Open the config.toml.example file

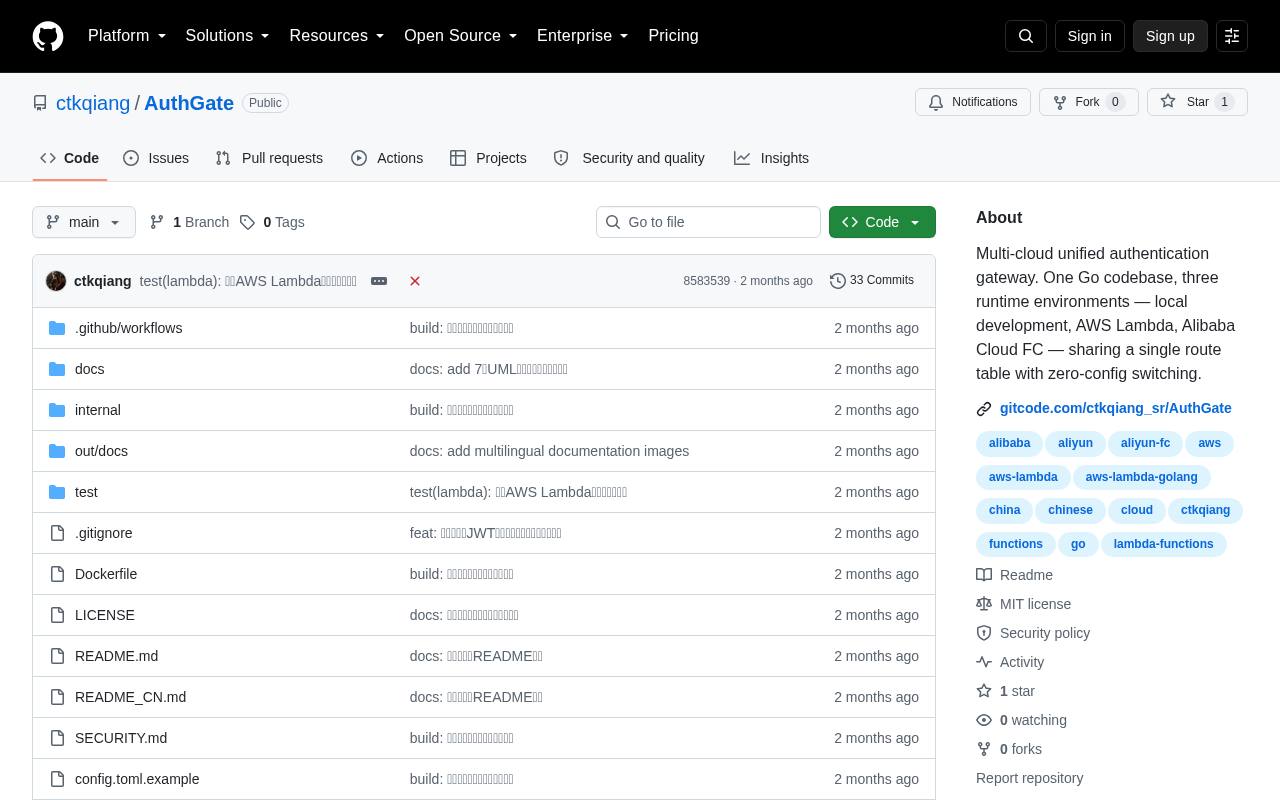pyautogui.click(x=137, y=779)
